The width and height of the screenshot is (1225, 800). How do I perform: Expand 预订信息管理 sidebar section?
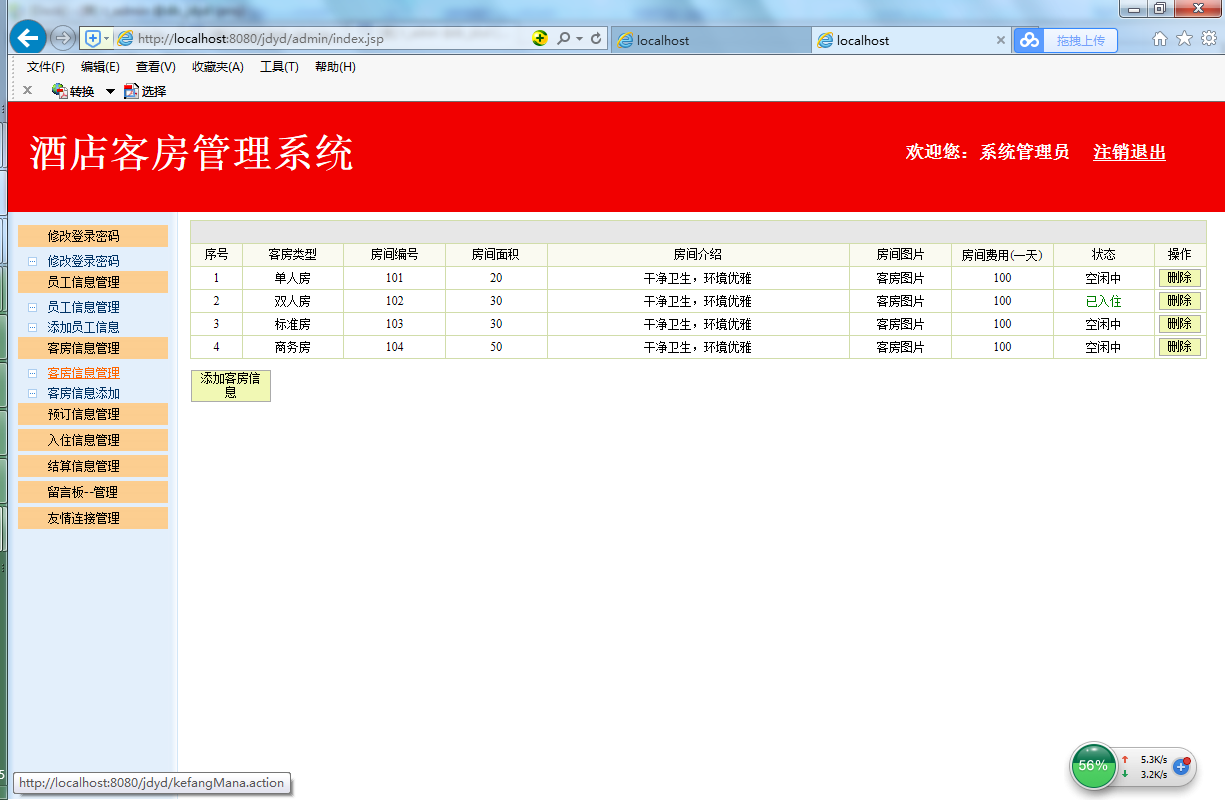tap(93, 414)
